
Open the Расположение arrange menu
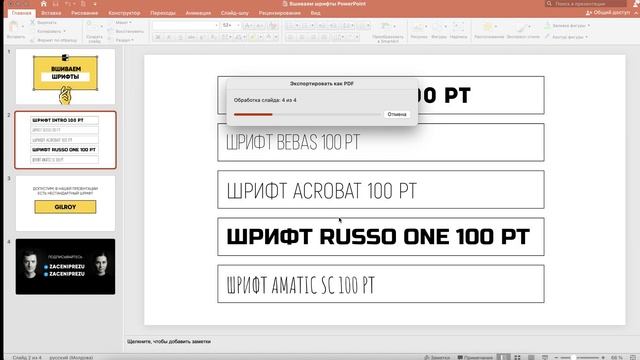point(489,31)
